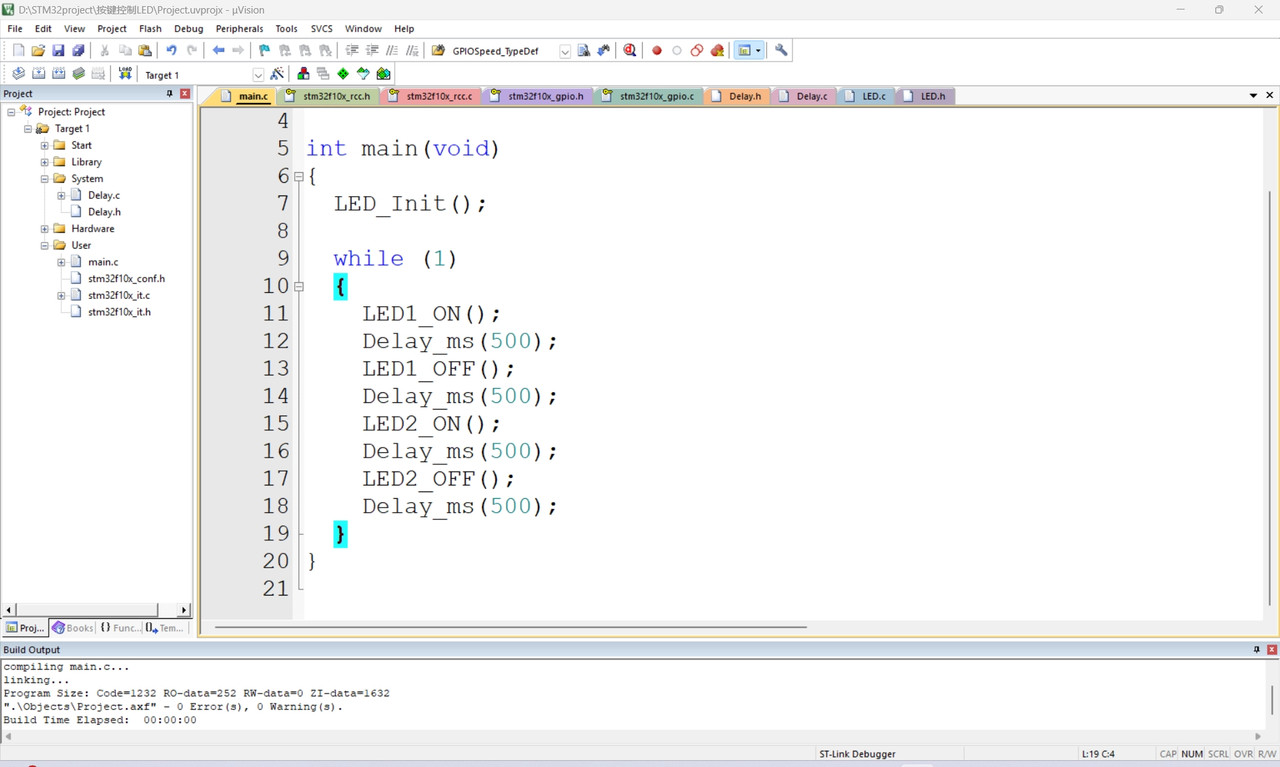Click the Open file toolbar icon

coord(38,50)
